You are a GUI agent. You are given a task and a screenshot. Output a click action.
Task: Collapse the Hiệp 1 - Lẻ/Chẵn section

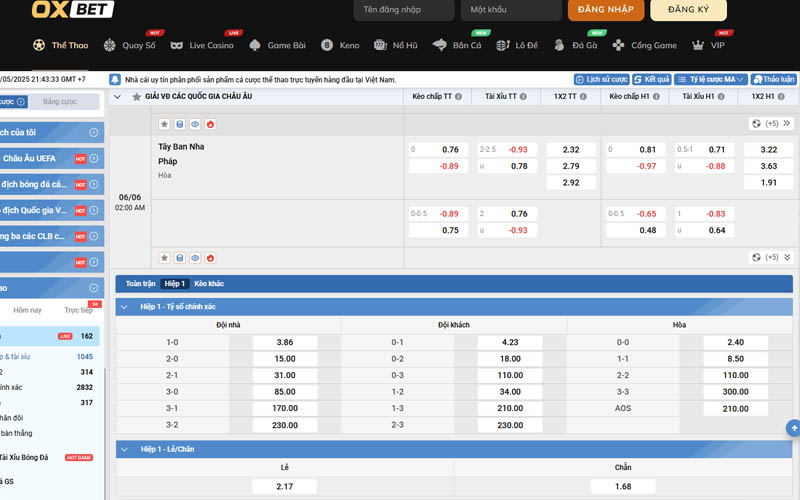click(124, 449)
